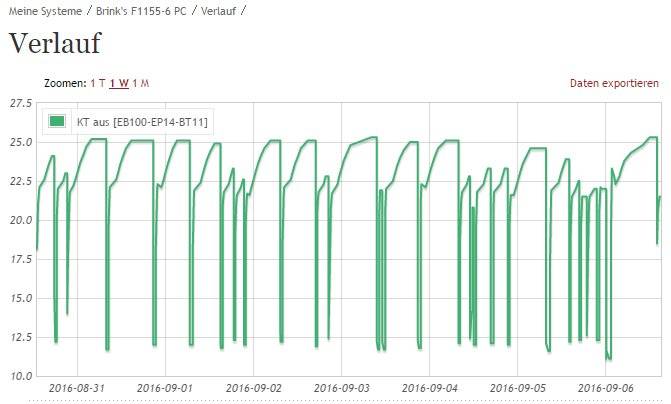Zoom chart to 1 M range
The width and height of the screenshot is (671, 404).
(x=140, y=83)
